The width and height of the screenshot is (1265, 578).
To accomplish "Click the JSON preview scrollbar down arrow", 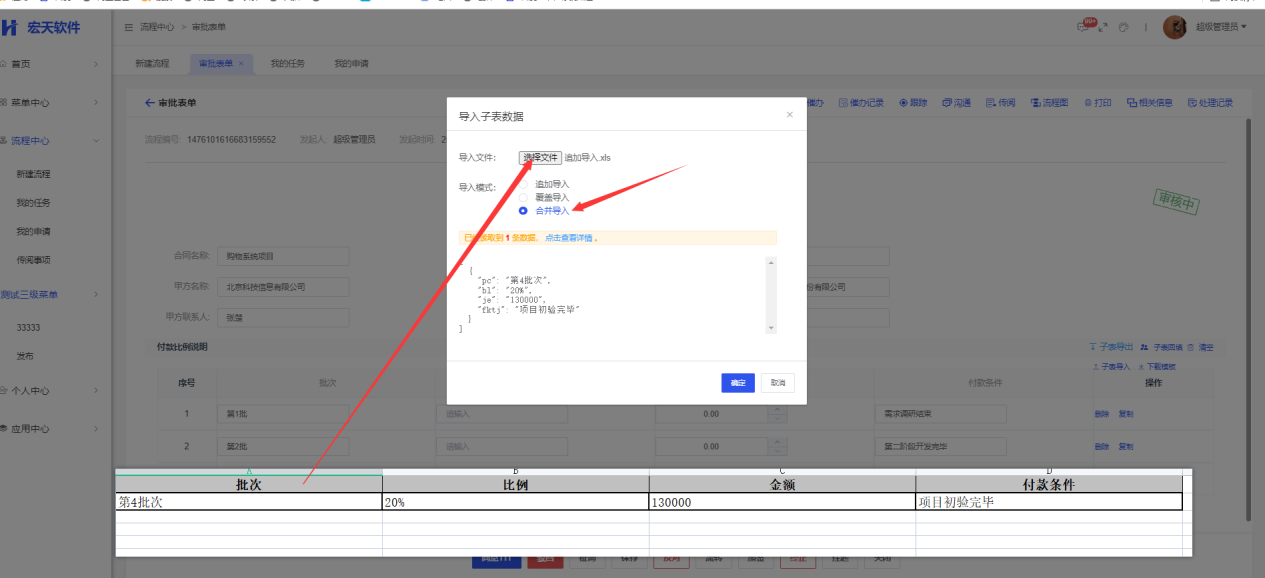I will tap(770, 328).
